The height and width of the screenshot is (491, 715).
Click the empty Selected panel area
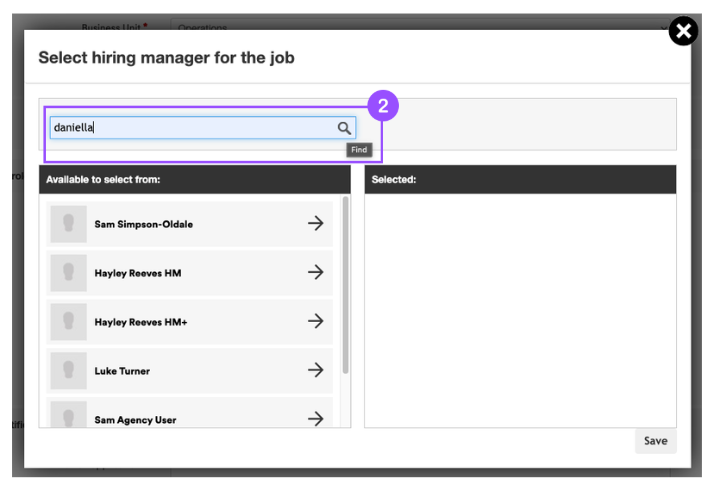tap(520, 310)
